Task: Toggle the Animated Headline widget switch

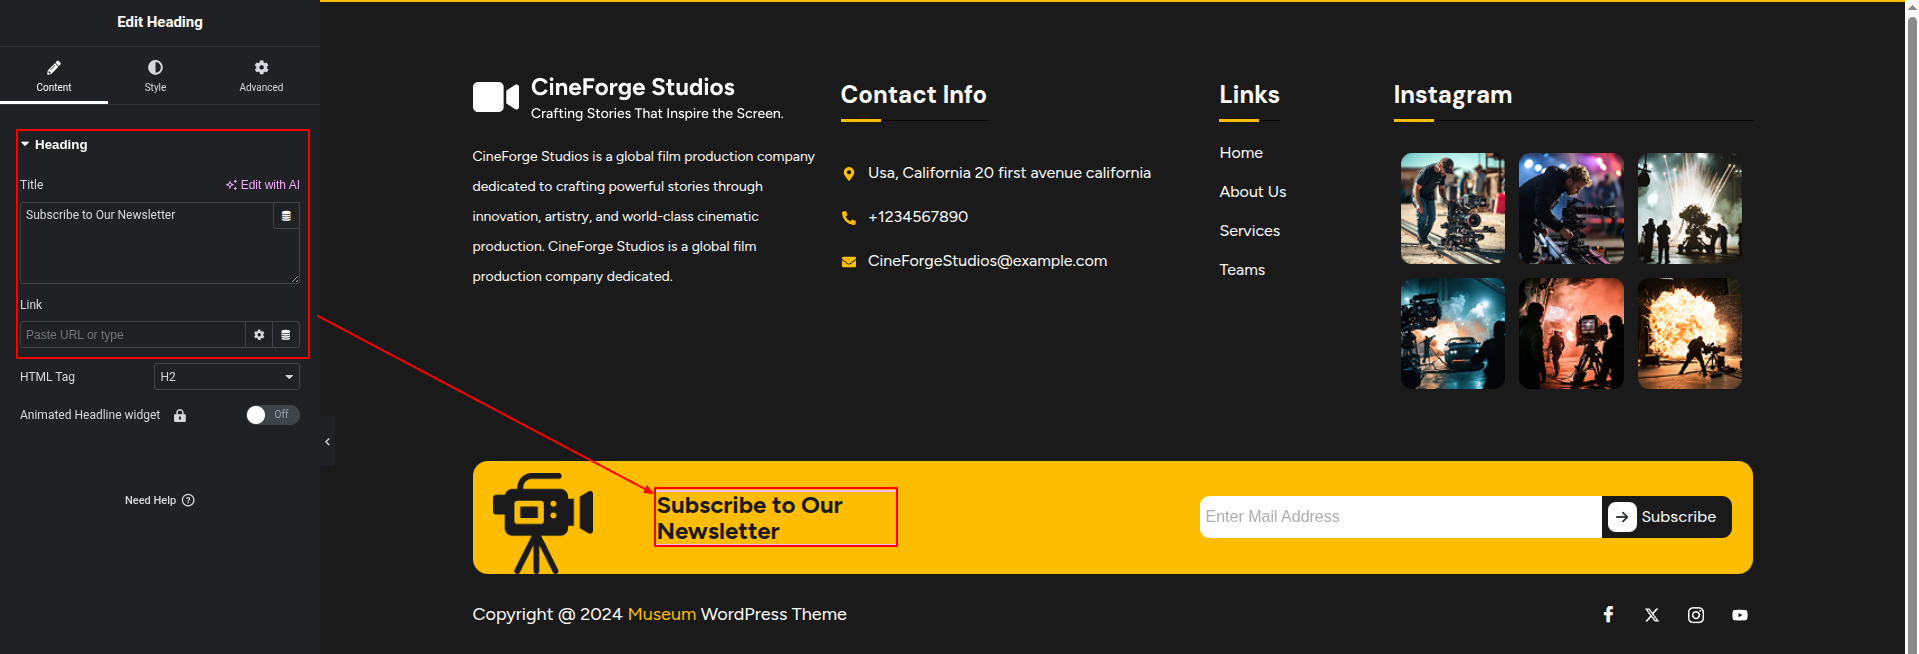Action: click(x=272, y=415)
